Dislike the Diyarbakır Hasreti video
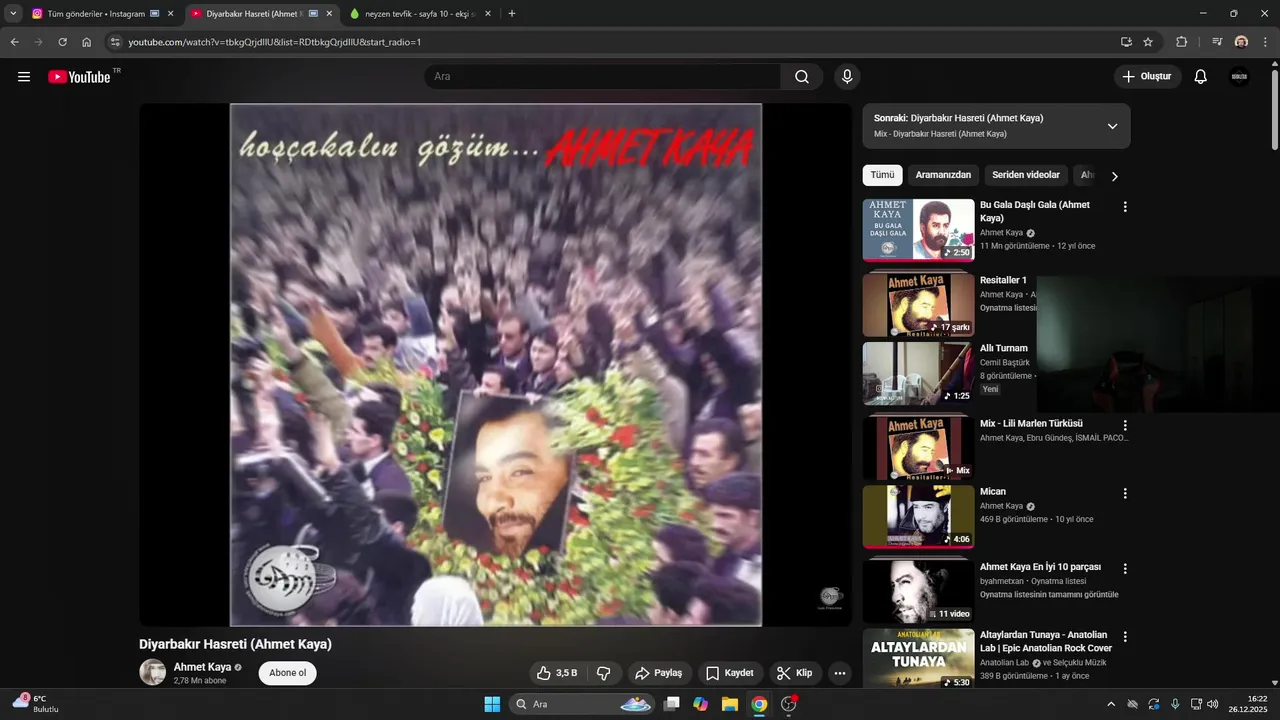 pyautogui.click(x=604, y=673)
